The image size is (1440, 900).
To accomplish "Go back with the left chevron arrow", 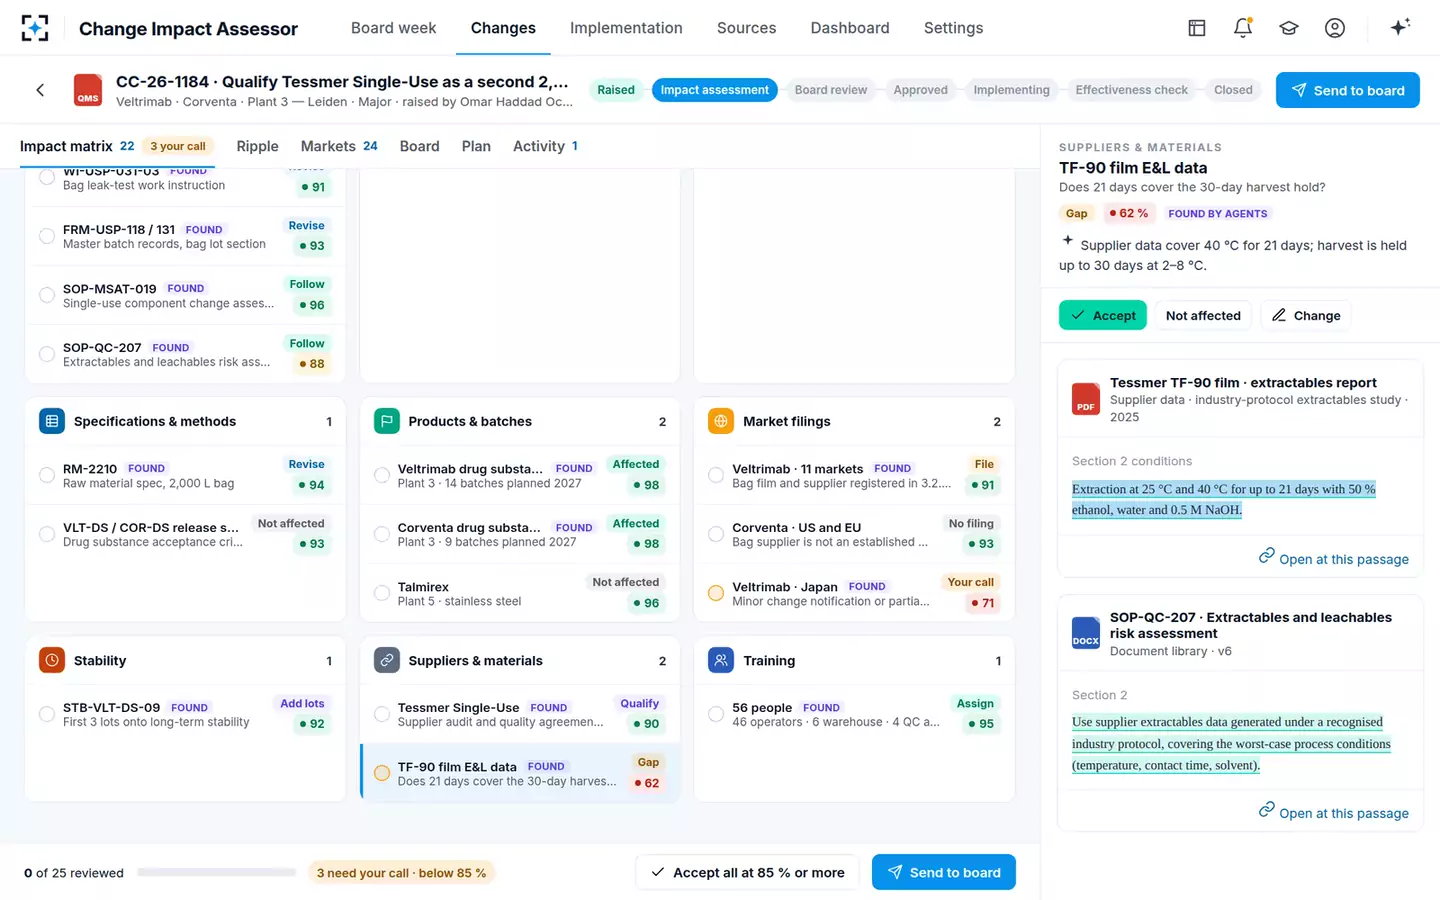I will 40,90.
